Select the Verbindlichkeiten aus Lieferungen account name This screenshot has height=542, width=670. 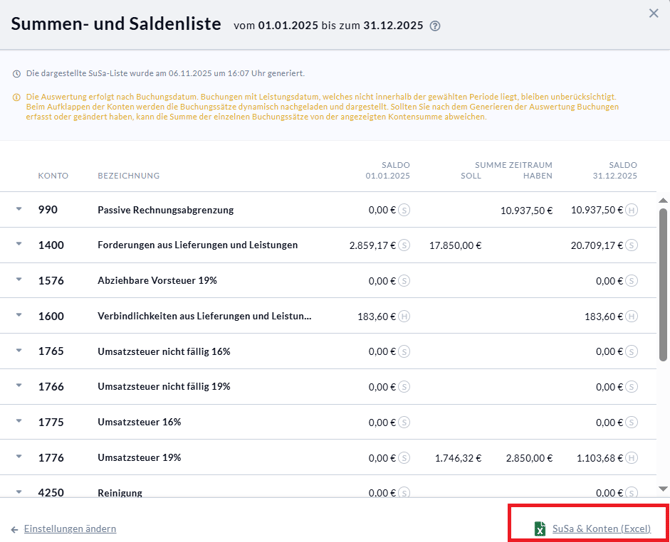204,316
